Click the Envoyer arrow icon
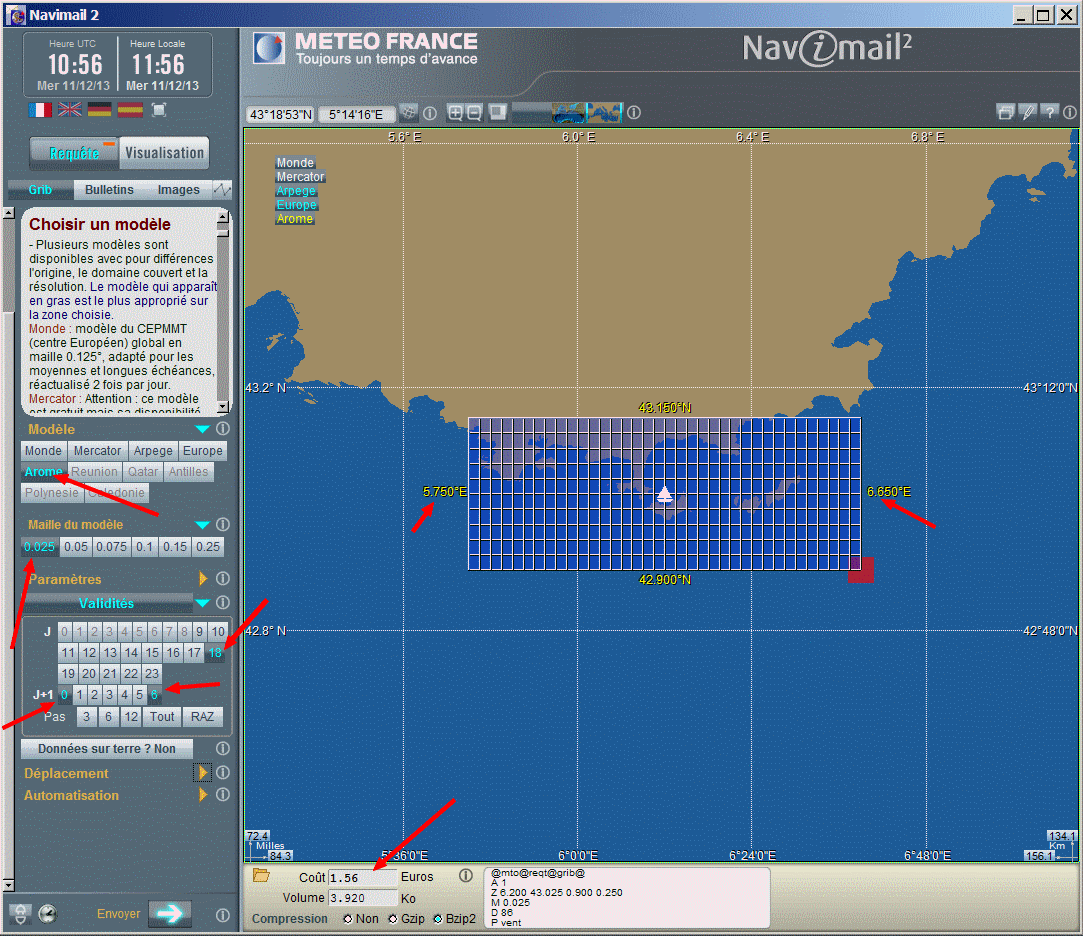Image resolution: width=1083 pixels, height=936 pixels. (170, 913)
